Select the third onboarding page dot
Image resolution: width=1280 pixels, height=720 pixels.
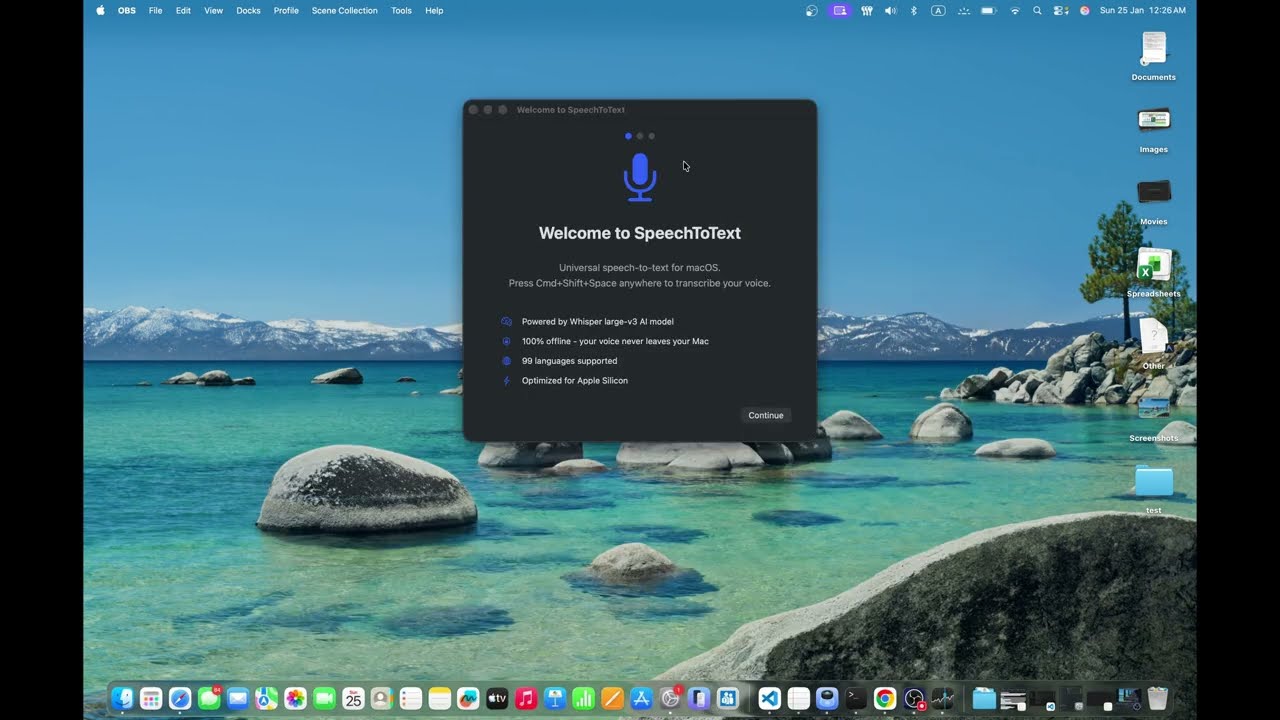click(652, 136)
